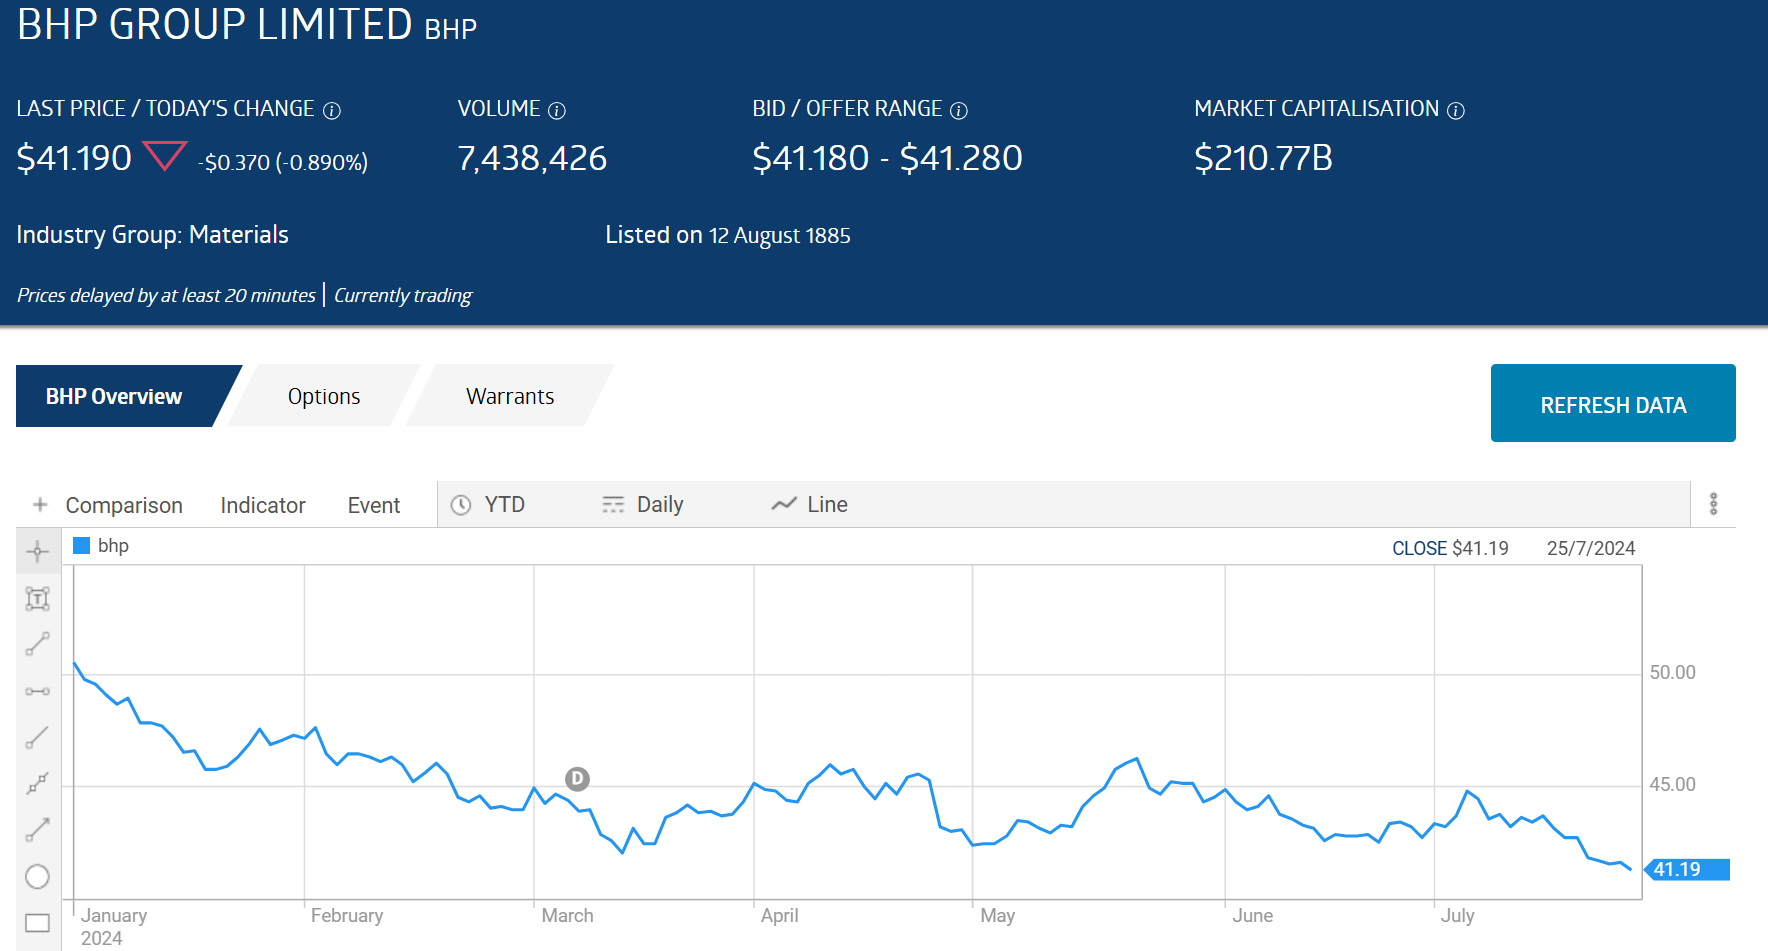Click the $210.77B market cap value
The height and width of the screenshot is (951, 1768).
(1263, 158)
